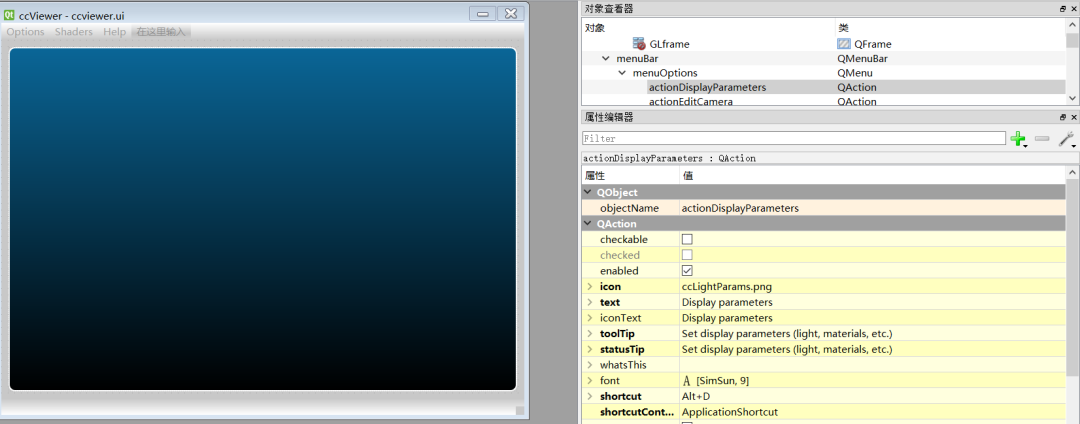Expand the whatsThis property row
The height and width of the screenshot is (424, 1080).
590,365
